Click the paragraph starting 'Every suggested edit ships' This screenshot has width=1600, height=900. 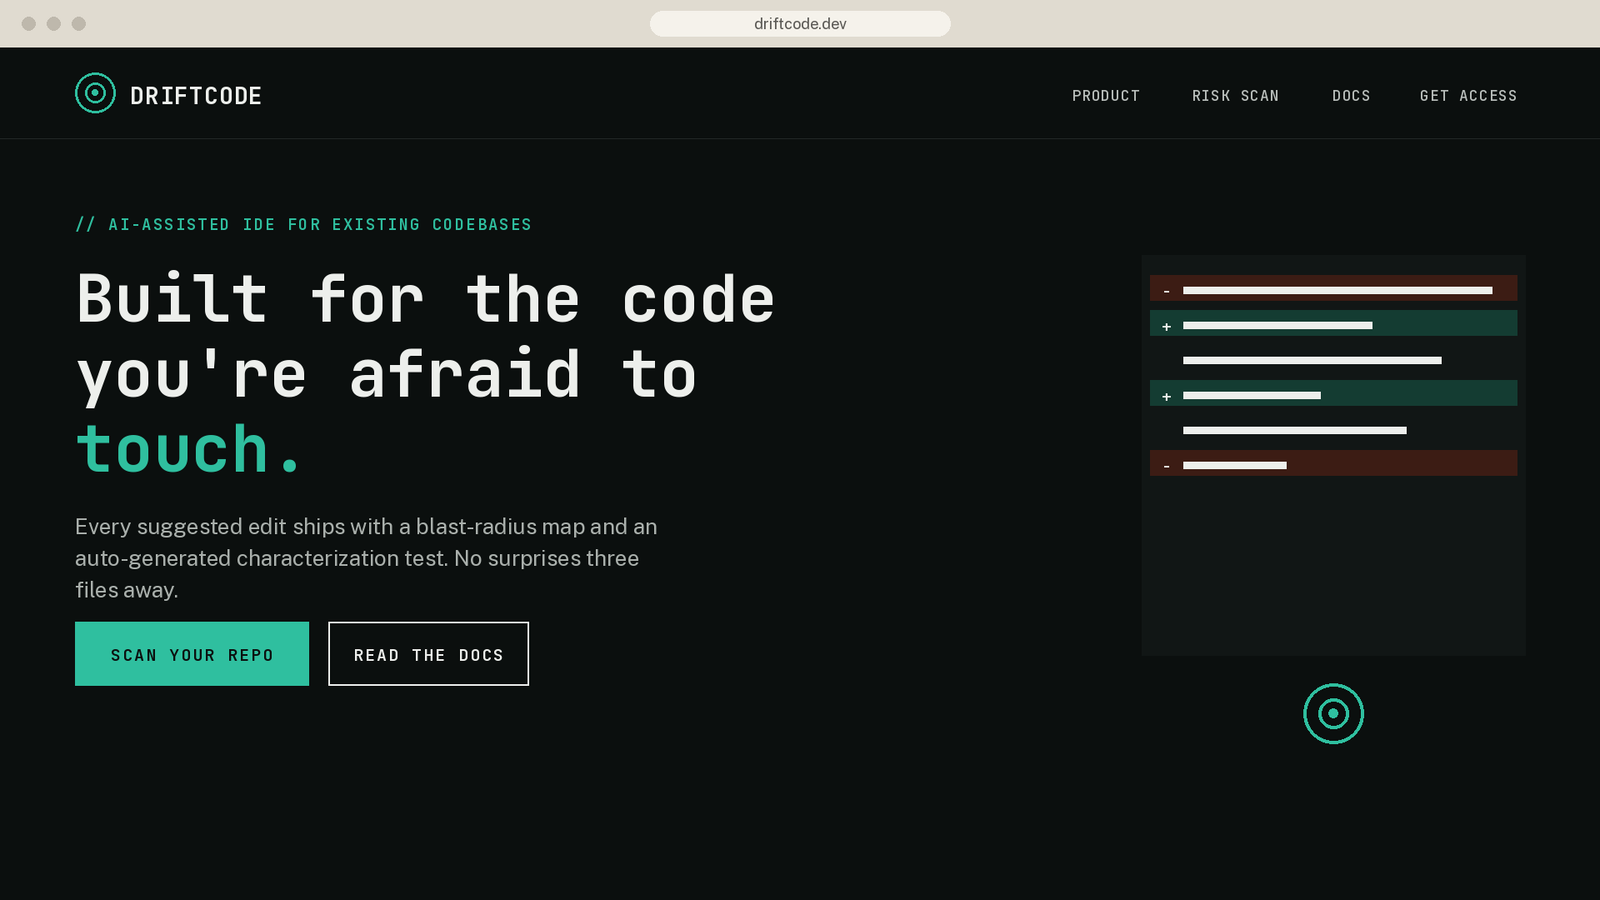coord(366,558)
